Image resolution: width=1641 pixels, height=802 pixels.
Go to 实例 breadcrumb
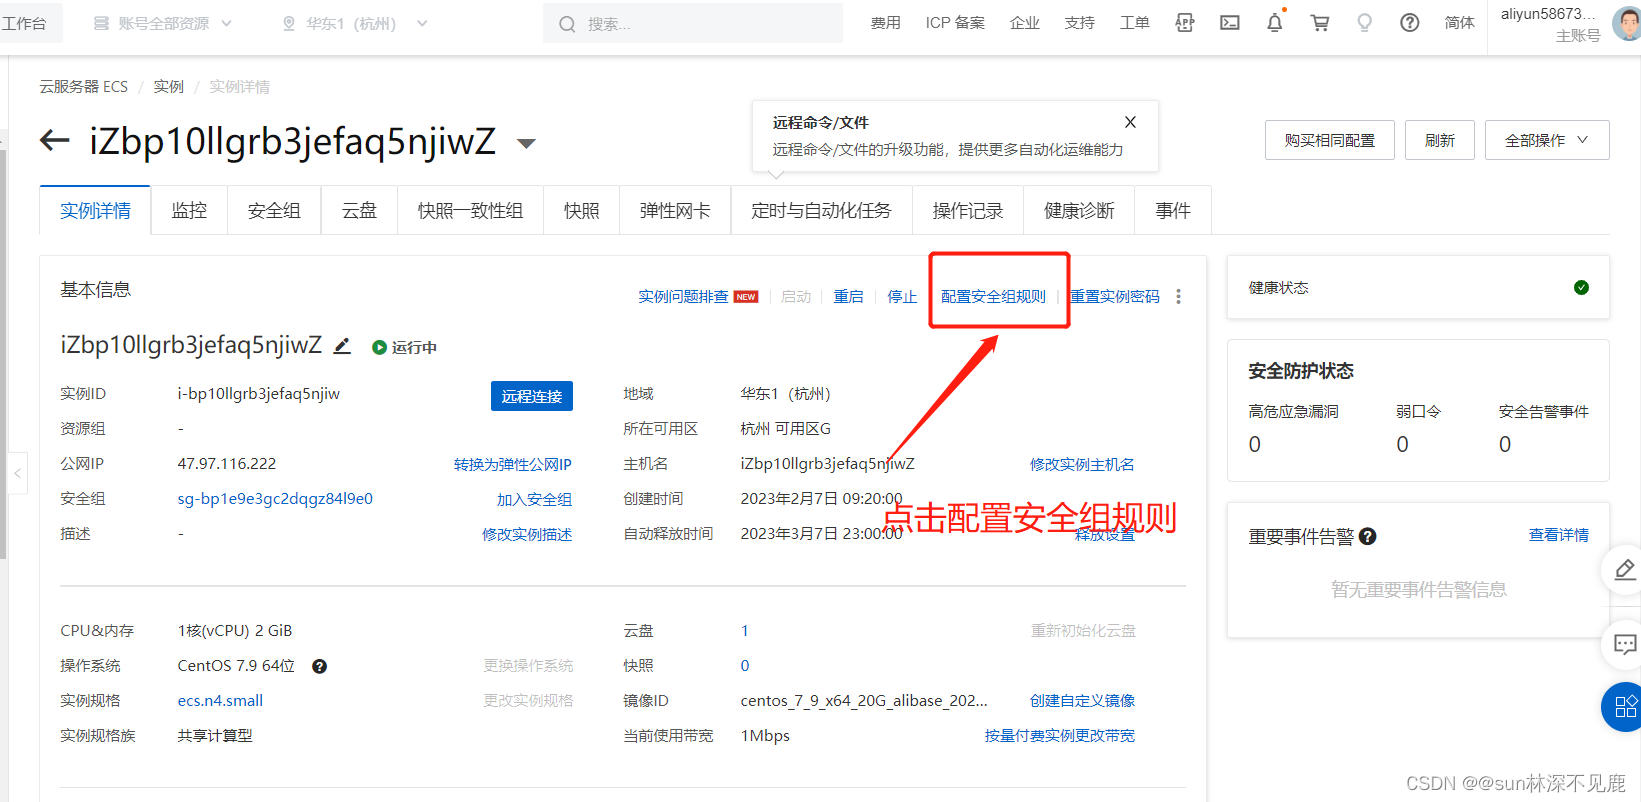pyautogui.click(x=169, y=87)
